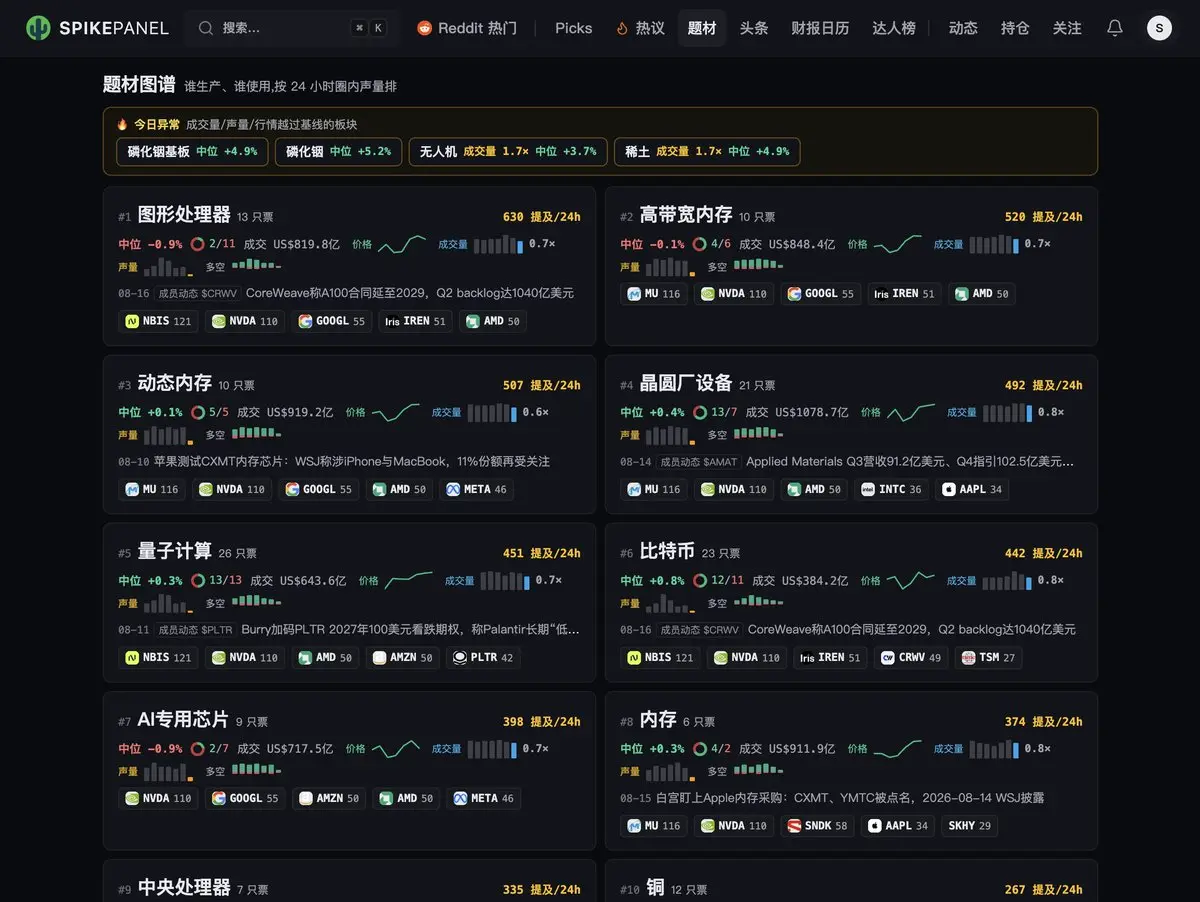The image size is (1200, 902).
Task: Click the 成员动态 $PLTR tag
Action: point(195,629)
